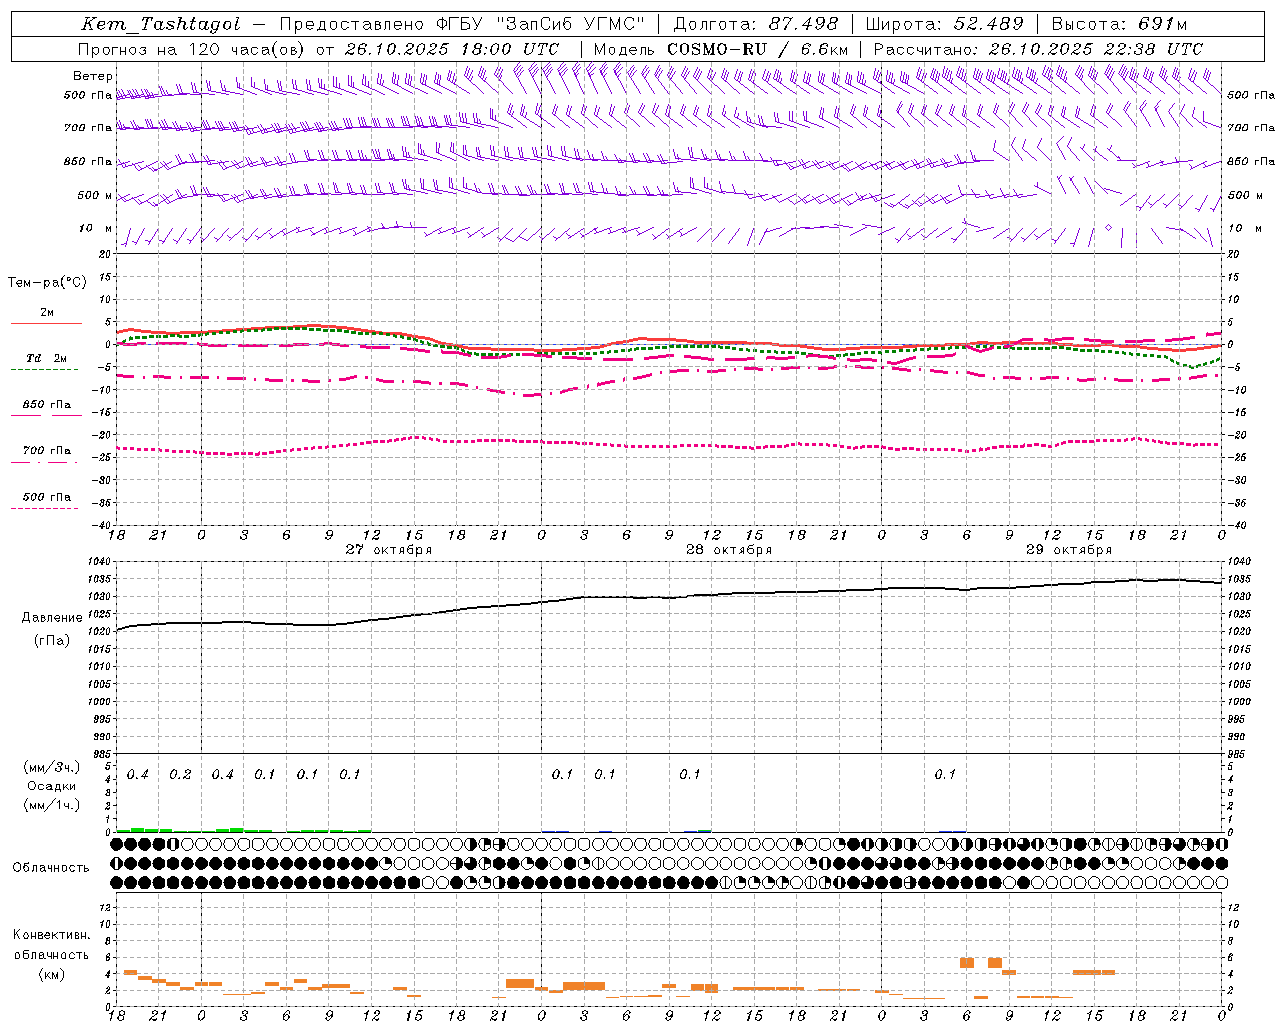1280x1024 pixels.
Task: Click the latitude value "Широта: 52.489"
Action: 944,24
